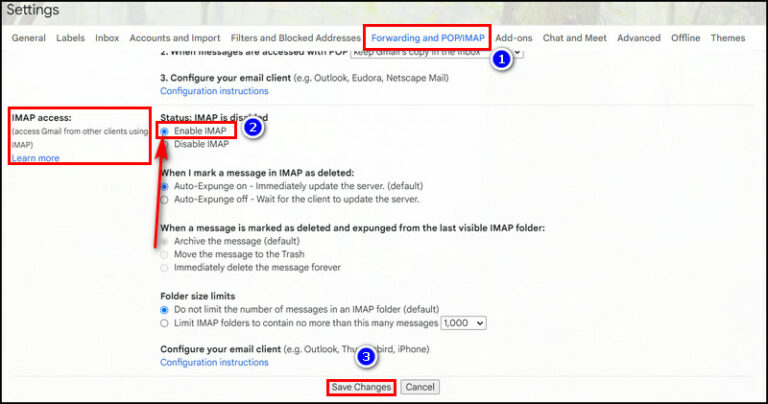This screenshot has height=404, width=768.
Task: Choose the Disable IMAP option
Action: tap(165, 144)
